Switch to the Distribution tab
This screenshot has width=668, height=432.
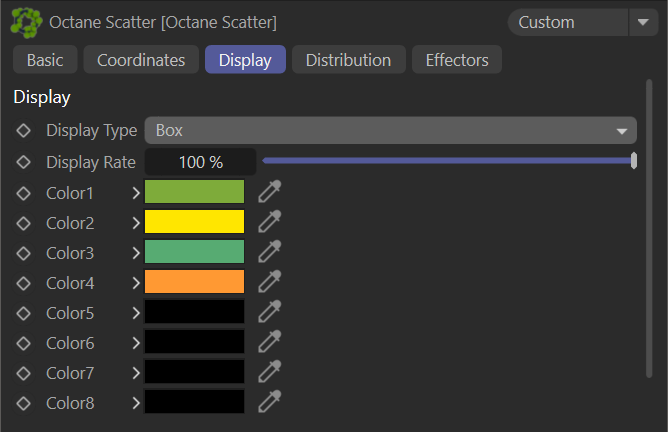tap(348, 60)
